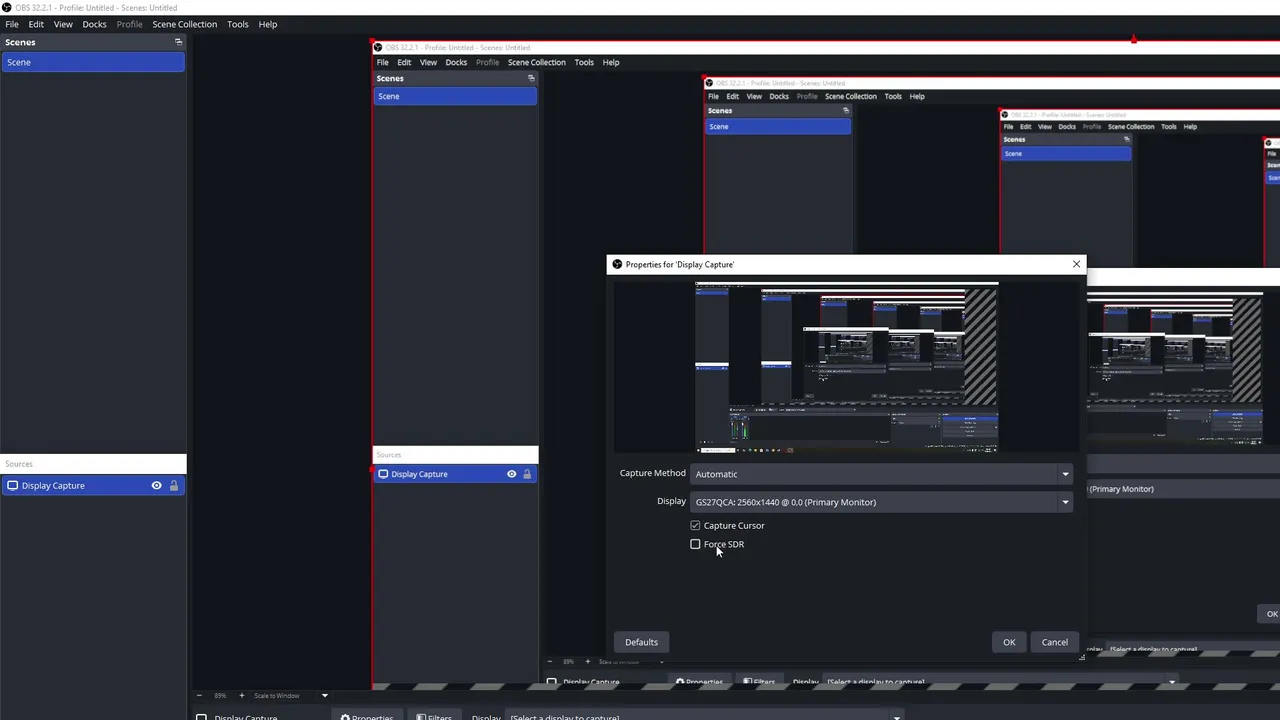The image size is (1280, 720).
Task: Toggle the lock icon on main Display Capture source
Action: (x=173, y=486)
